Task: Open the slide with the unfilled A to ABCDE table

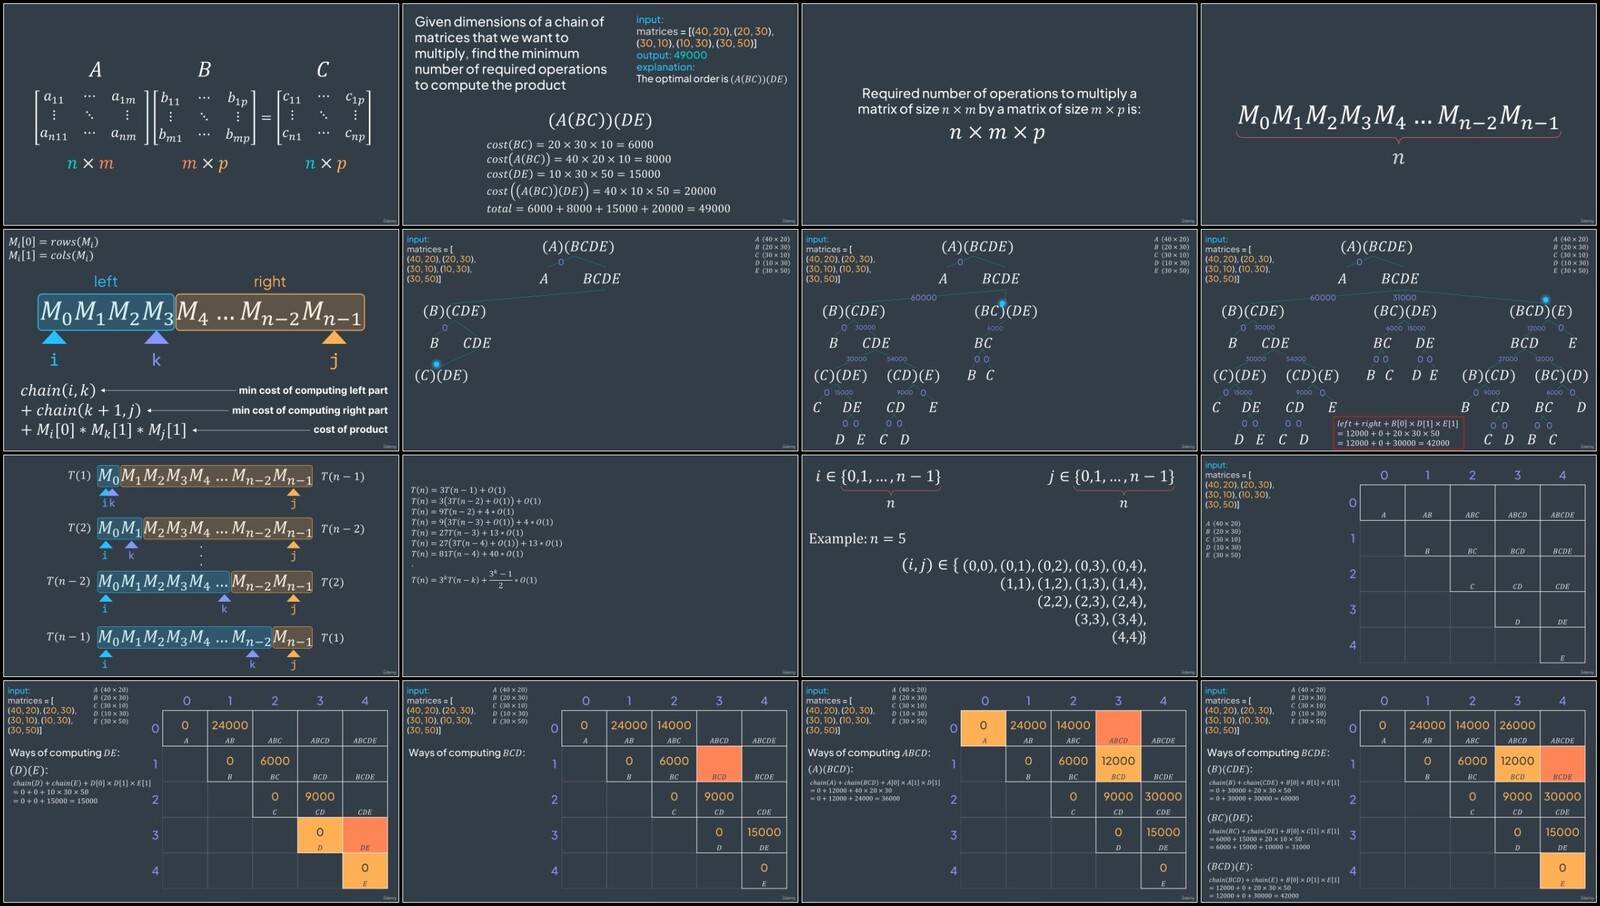Action: [1398, 566]
